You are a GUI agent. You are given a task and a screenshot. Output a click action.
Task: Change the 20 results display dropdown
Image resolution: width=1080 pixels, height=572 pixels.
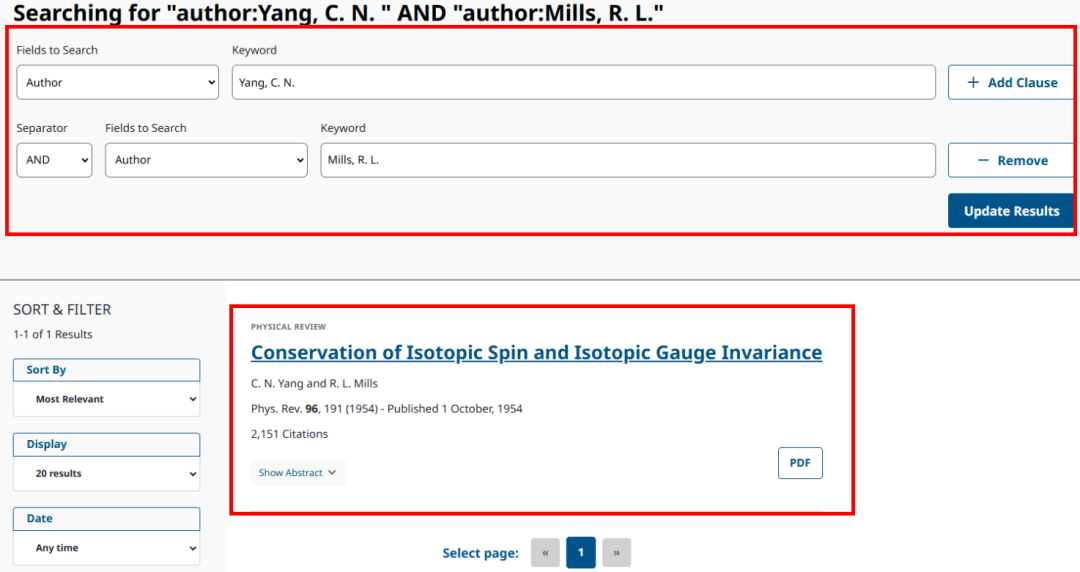click(x=106, y=473)
